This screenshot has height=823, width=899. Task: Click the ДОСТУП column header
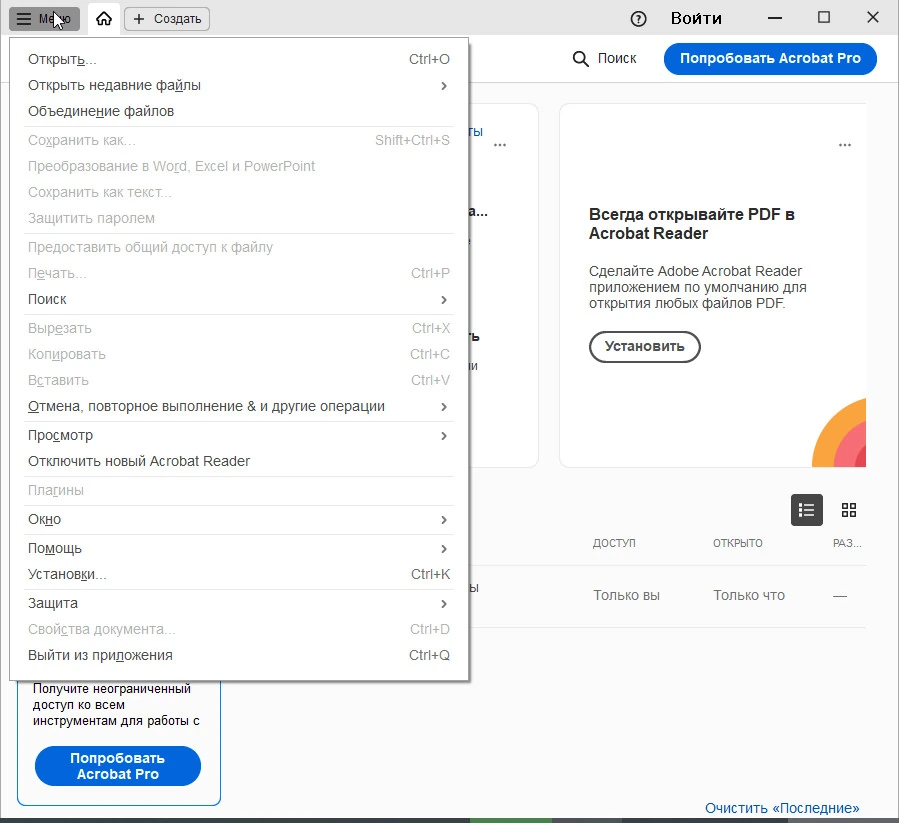pos(614,543)
